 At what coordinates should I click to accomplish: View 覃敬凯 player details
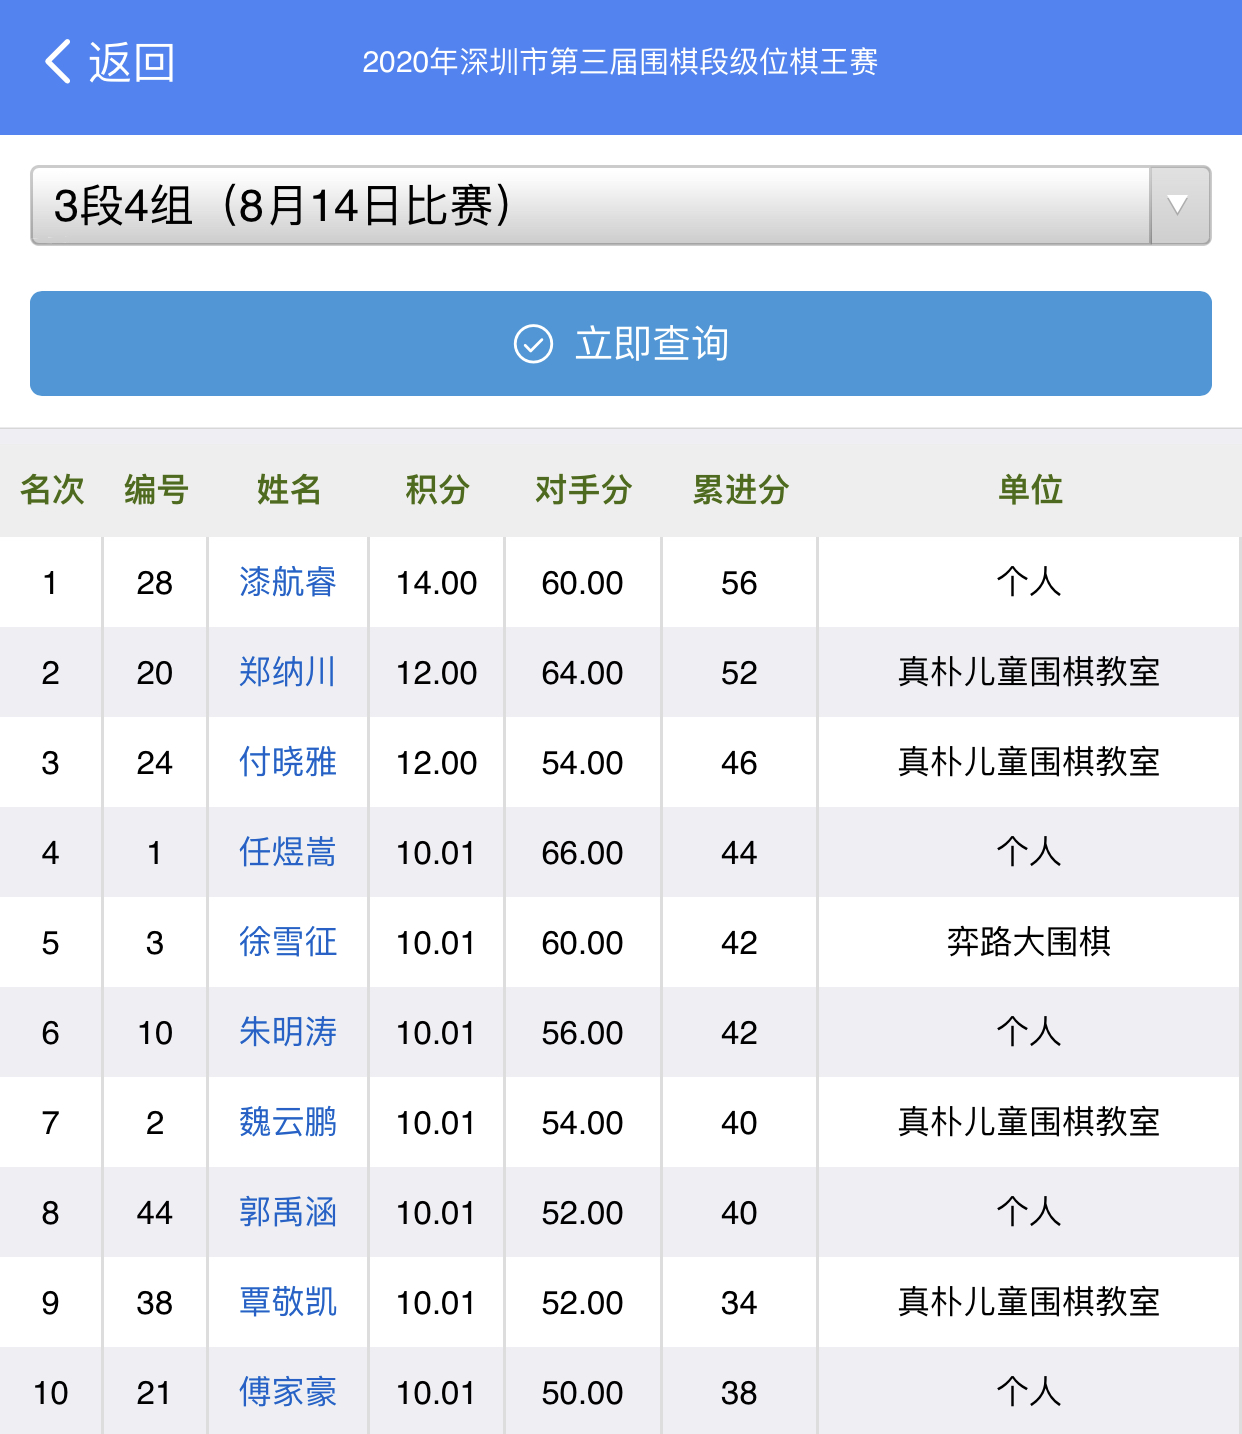pyautogui.click(x=288, y=1302)
